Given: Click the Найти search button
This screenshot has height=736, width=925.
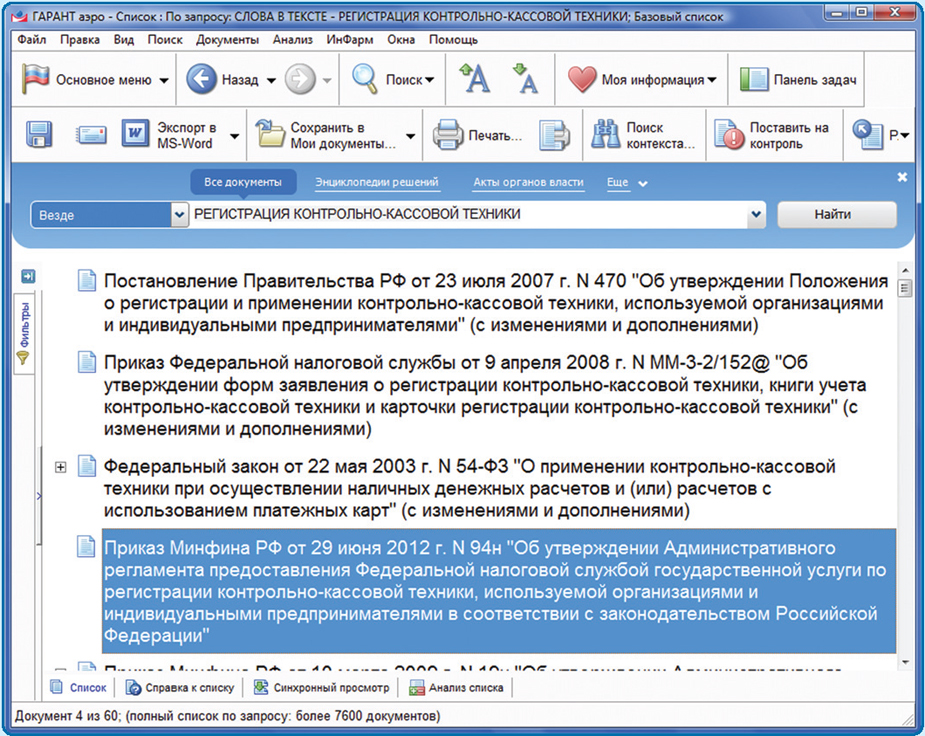Looking at the screenshot, I should pos(836,215).
